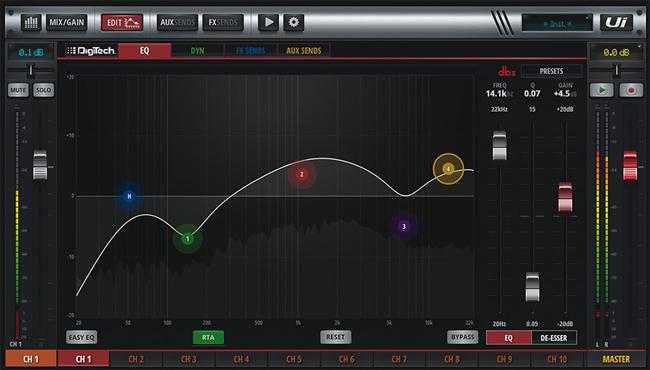Open the meters view icon
This screenshot has width=650, height=370.
click(x=31, y=22)
